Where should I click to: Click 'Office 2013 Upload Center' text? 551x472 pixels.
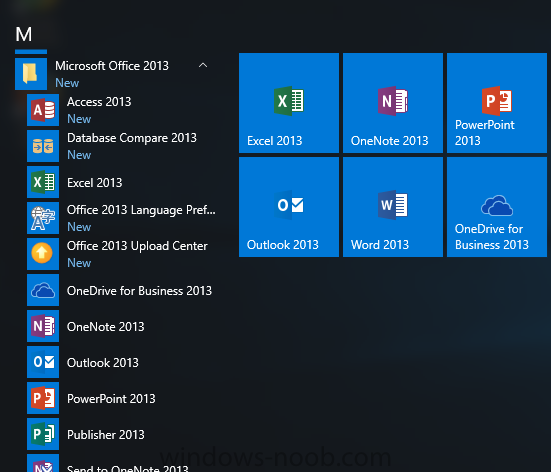137,246
